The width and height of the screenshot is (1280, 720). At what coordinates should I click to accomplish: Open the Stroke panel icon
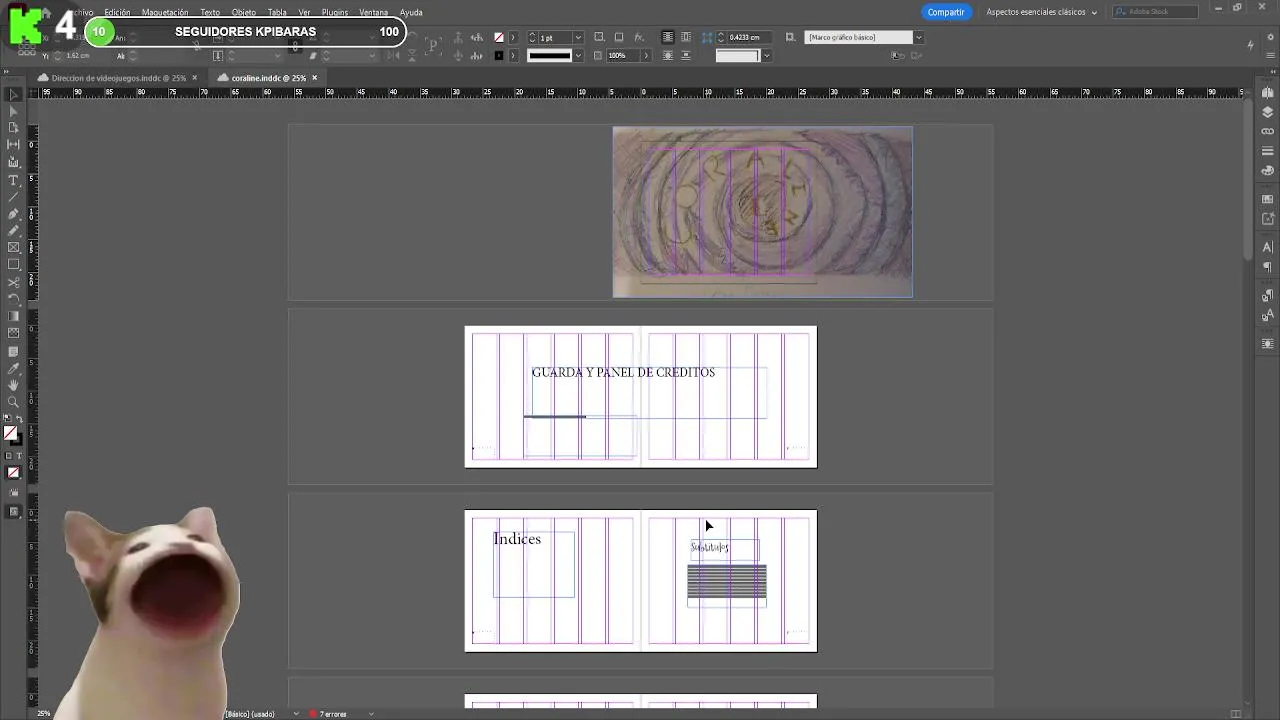pyautogui.click(x=1268, y=151)
